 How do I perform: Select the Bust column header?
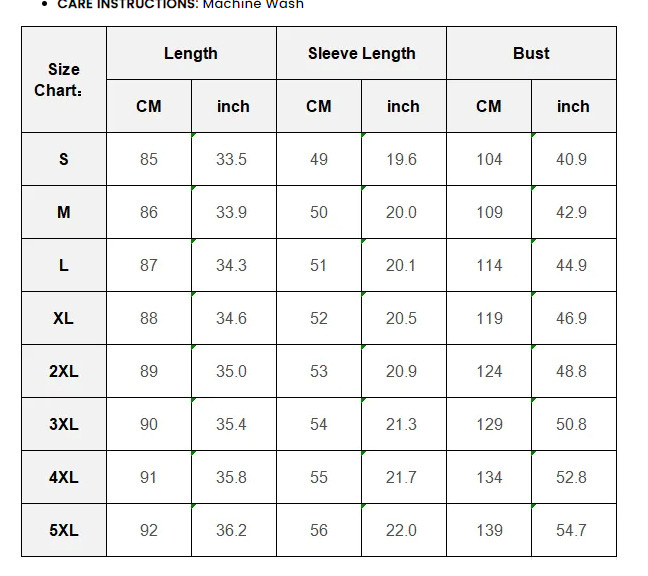531,53
